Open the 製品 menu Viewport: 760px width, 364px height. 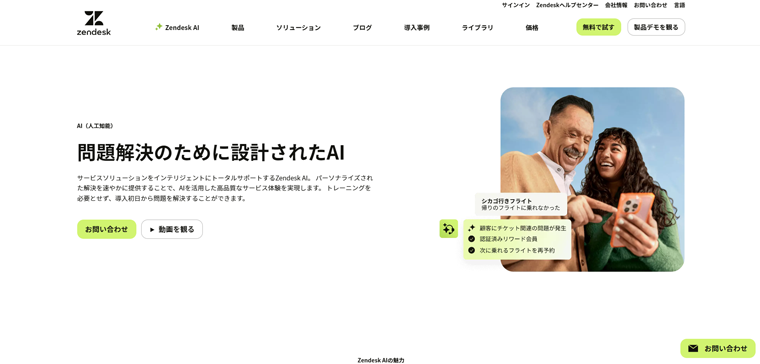[x=238, y=28]
